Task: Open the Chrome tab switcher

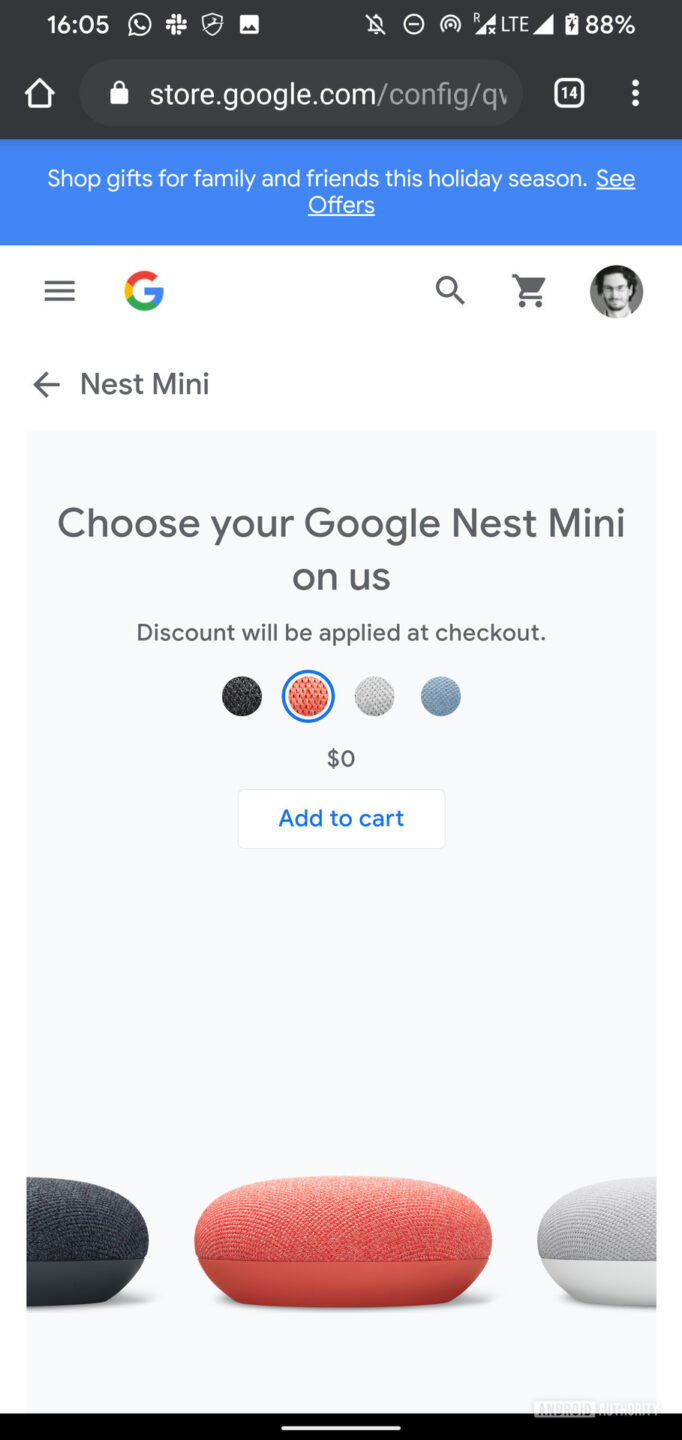Action: point(569,92)
